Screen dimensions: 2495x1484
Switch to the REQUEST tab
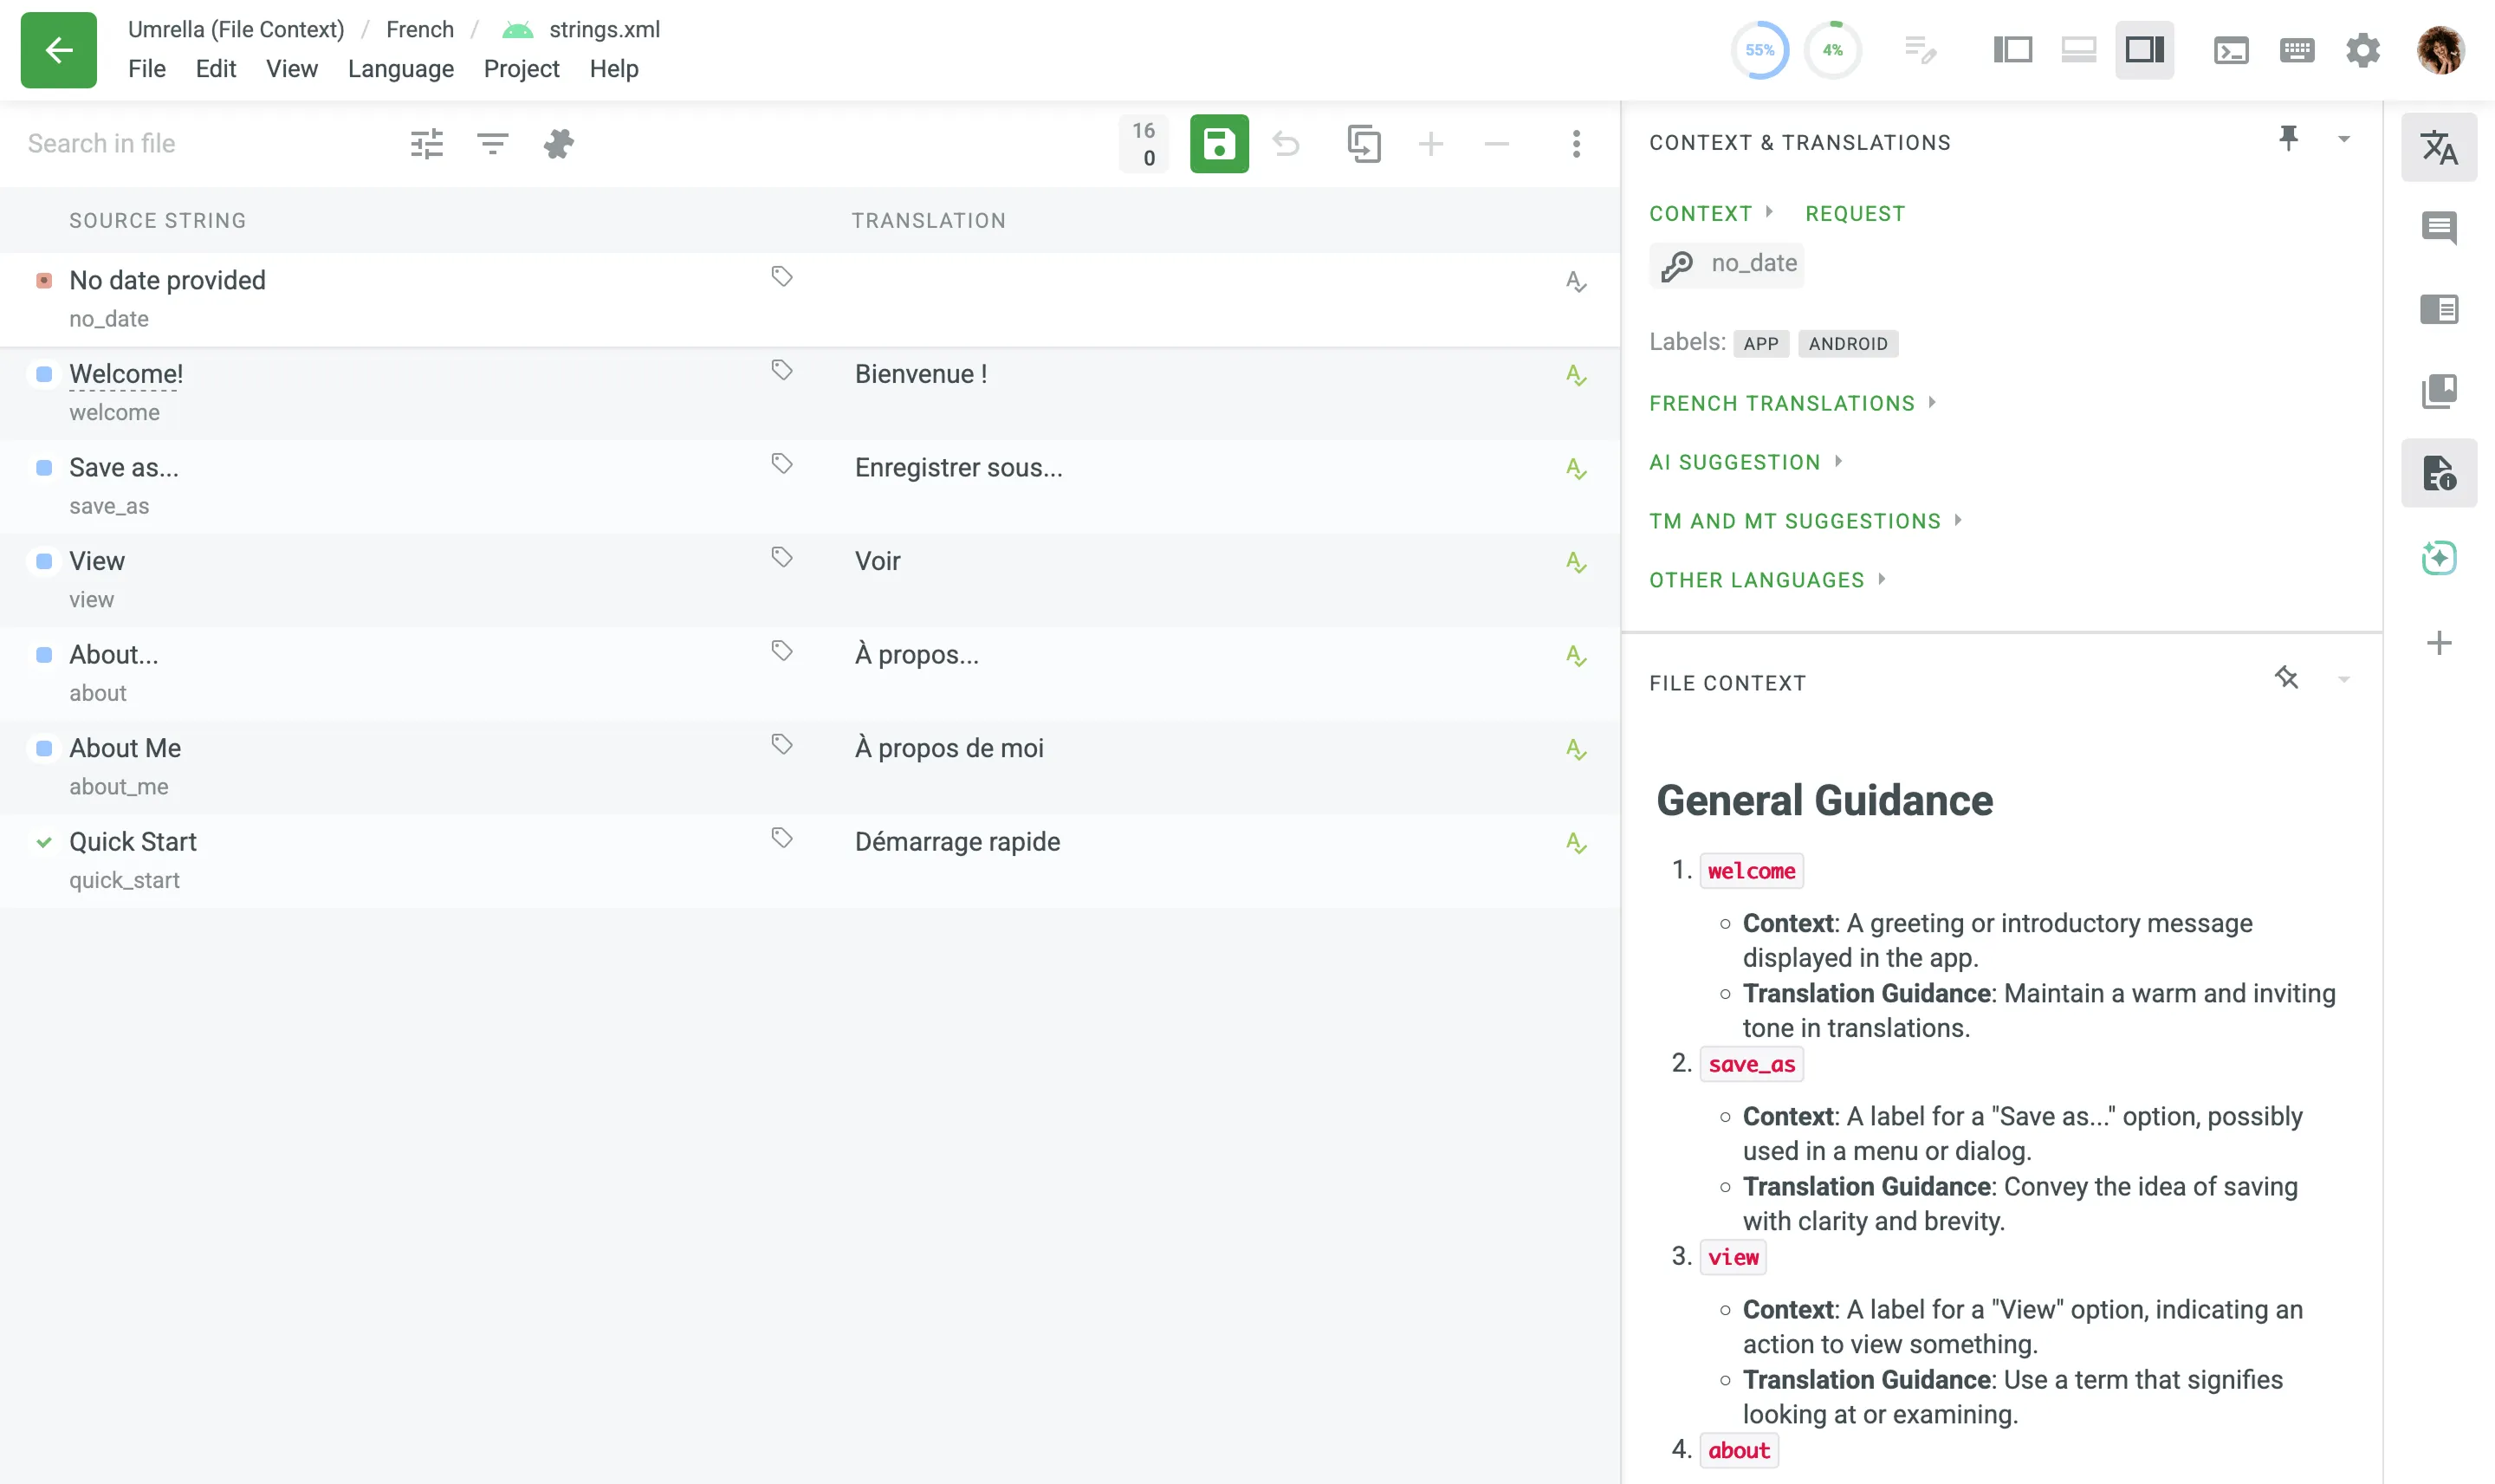click(1854, 213)
